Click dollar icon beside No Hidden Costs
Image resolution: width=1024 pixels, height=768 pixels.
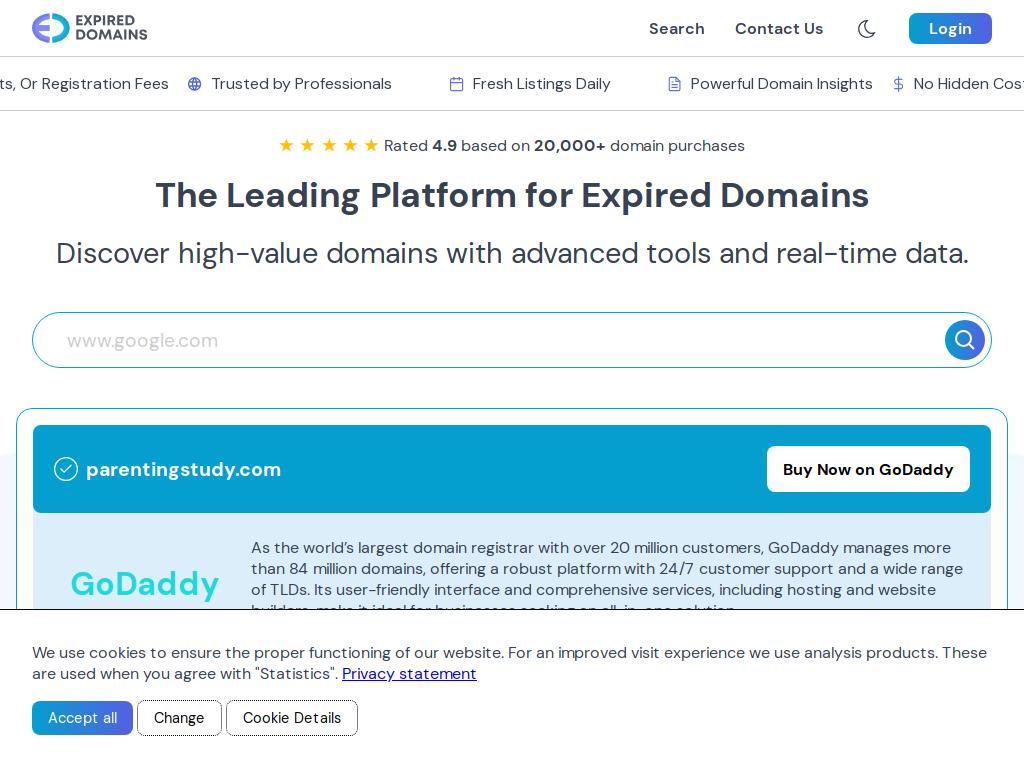coord(899,84)
